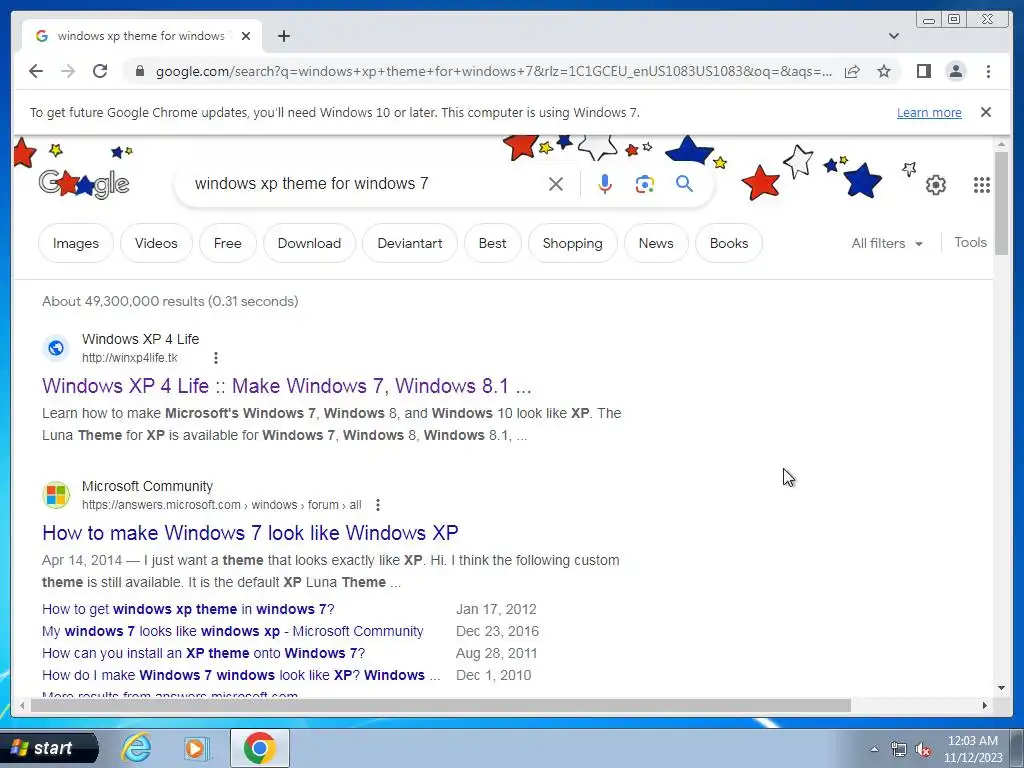Open a new tab
The image size is (1024, 768).
(x=283, y=36)
